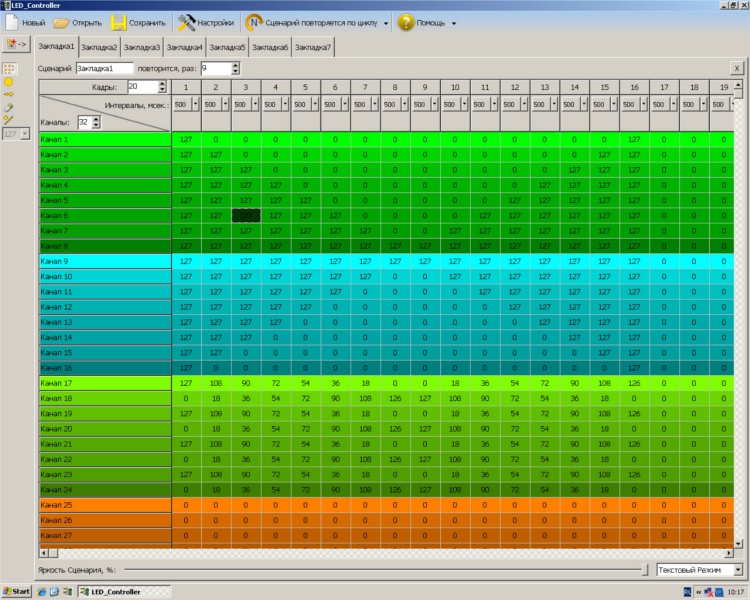Switch to tab Закладка7

[313, 47]
